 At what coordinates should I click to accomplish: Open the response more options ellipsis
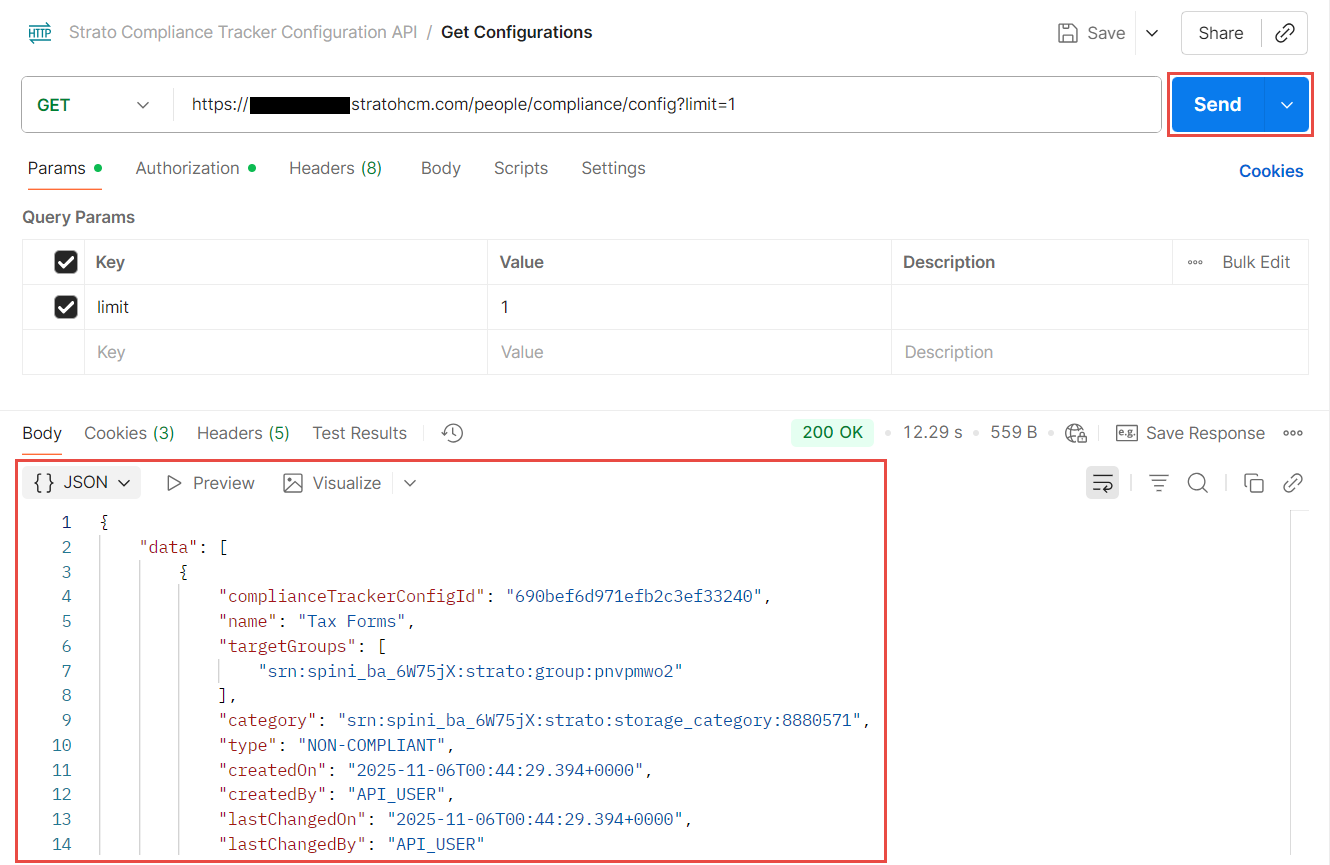point(1293,433)
